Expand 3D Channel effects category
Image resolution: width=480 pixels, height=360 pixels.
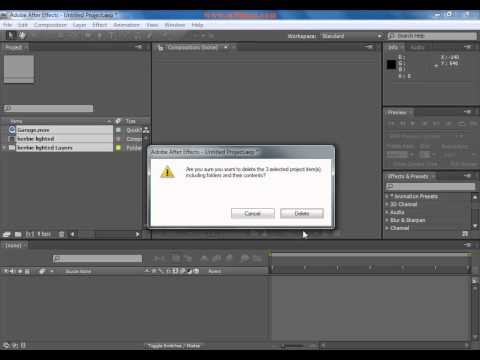pyautogui.click(x=387, y=204)
